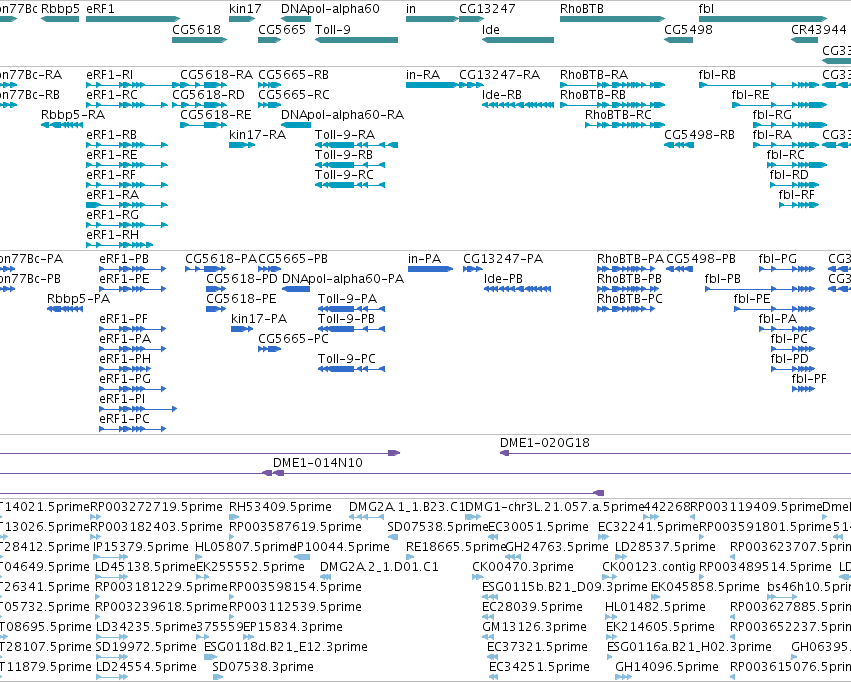Click the RhoBTB gene span bar

pos(612,19)
